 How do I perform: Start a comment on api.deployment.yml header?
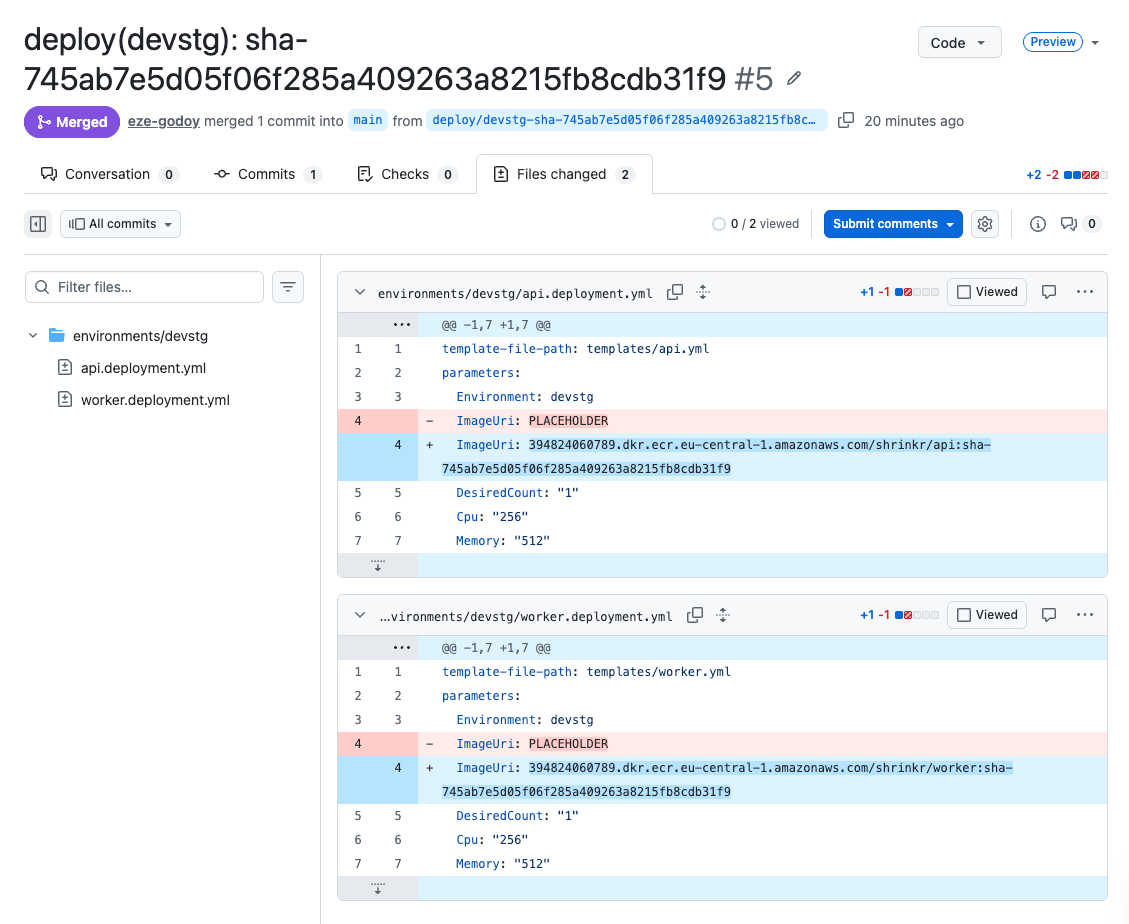point(1047,292)
